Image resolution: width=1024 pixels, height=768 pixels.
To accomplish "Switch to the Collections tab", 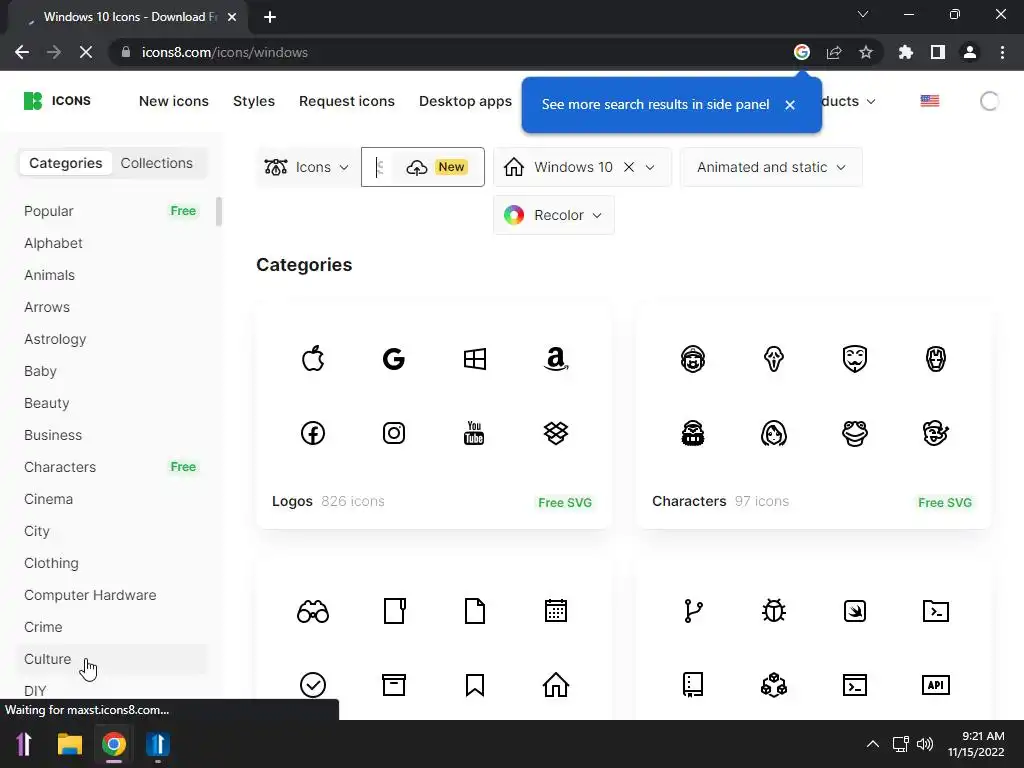I will [x=157, y=163].
